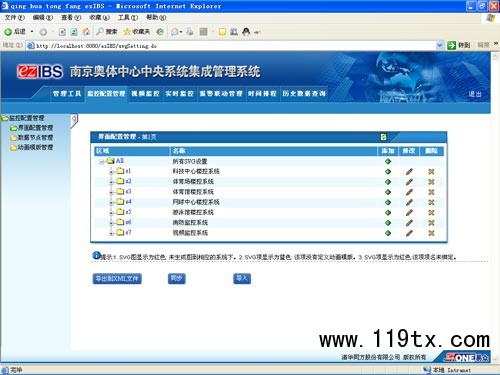Click the 转到 Go button
The width and height of the screenshot is (500, 375).
click(459, 45)
